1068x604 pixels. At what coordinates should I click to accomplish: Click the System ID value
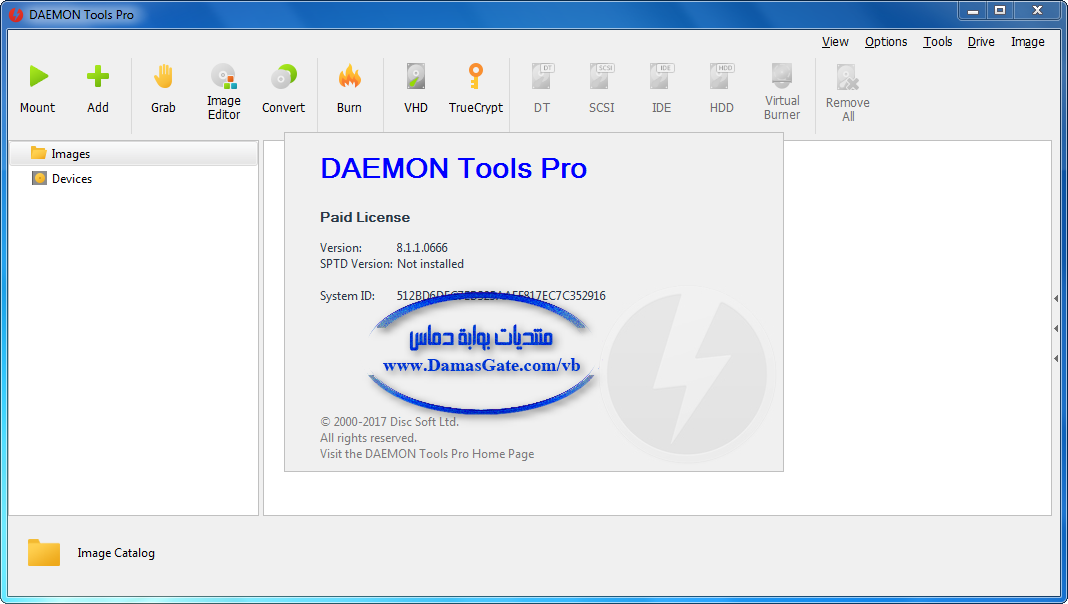501,296
